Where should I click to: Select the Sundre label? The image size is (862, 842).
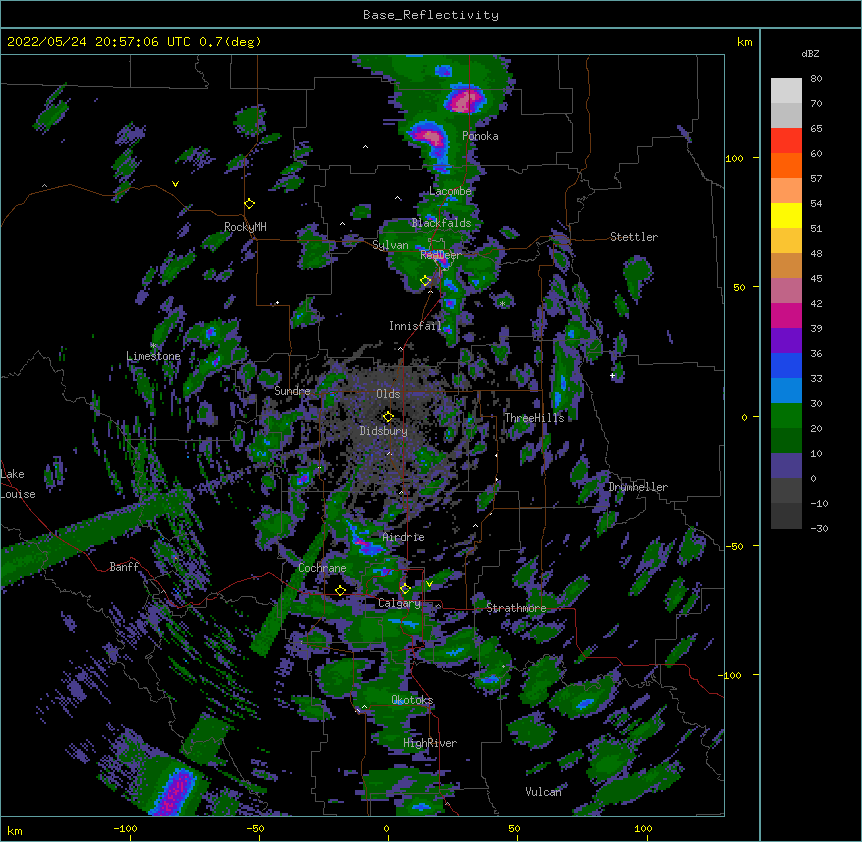pyautogui.click(x=292, y=391)
